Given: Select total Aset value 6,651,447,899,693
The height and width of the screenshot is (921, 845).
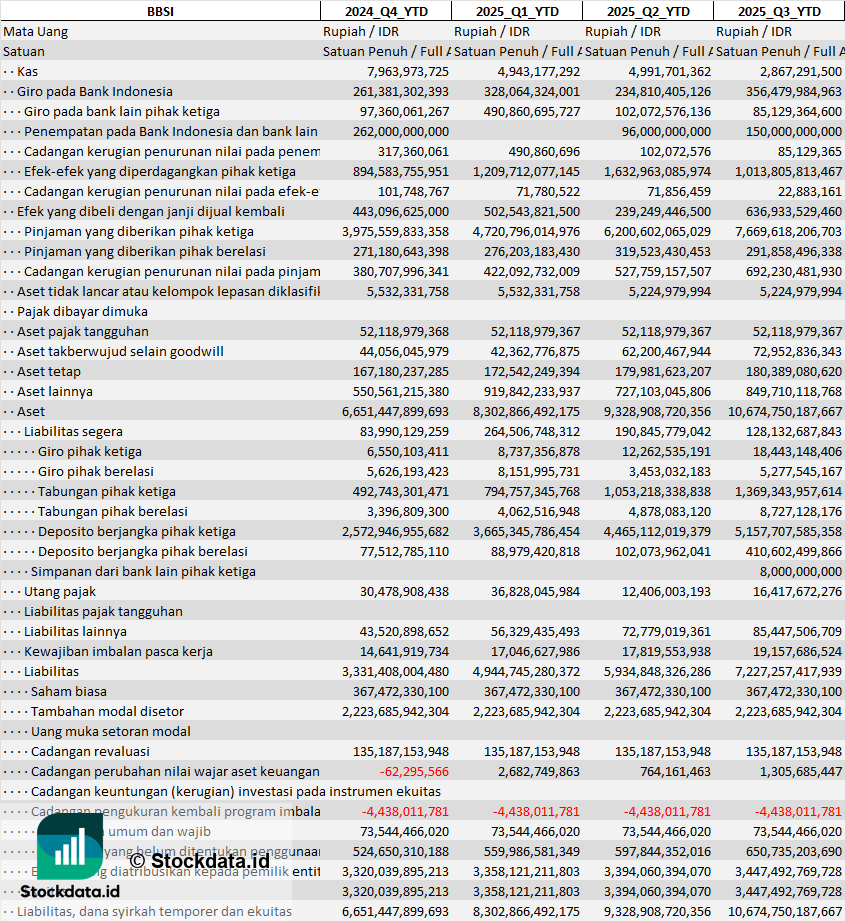Looking at the screenshot, I should click(395, 411).
